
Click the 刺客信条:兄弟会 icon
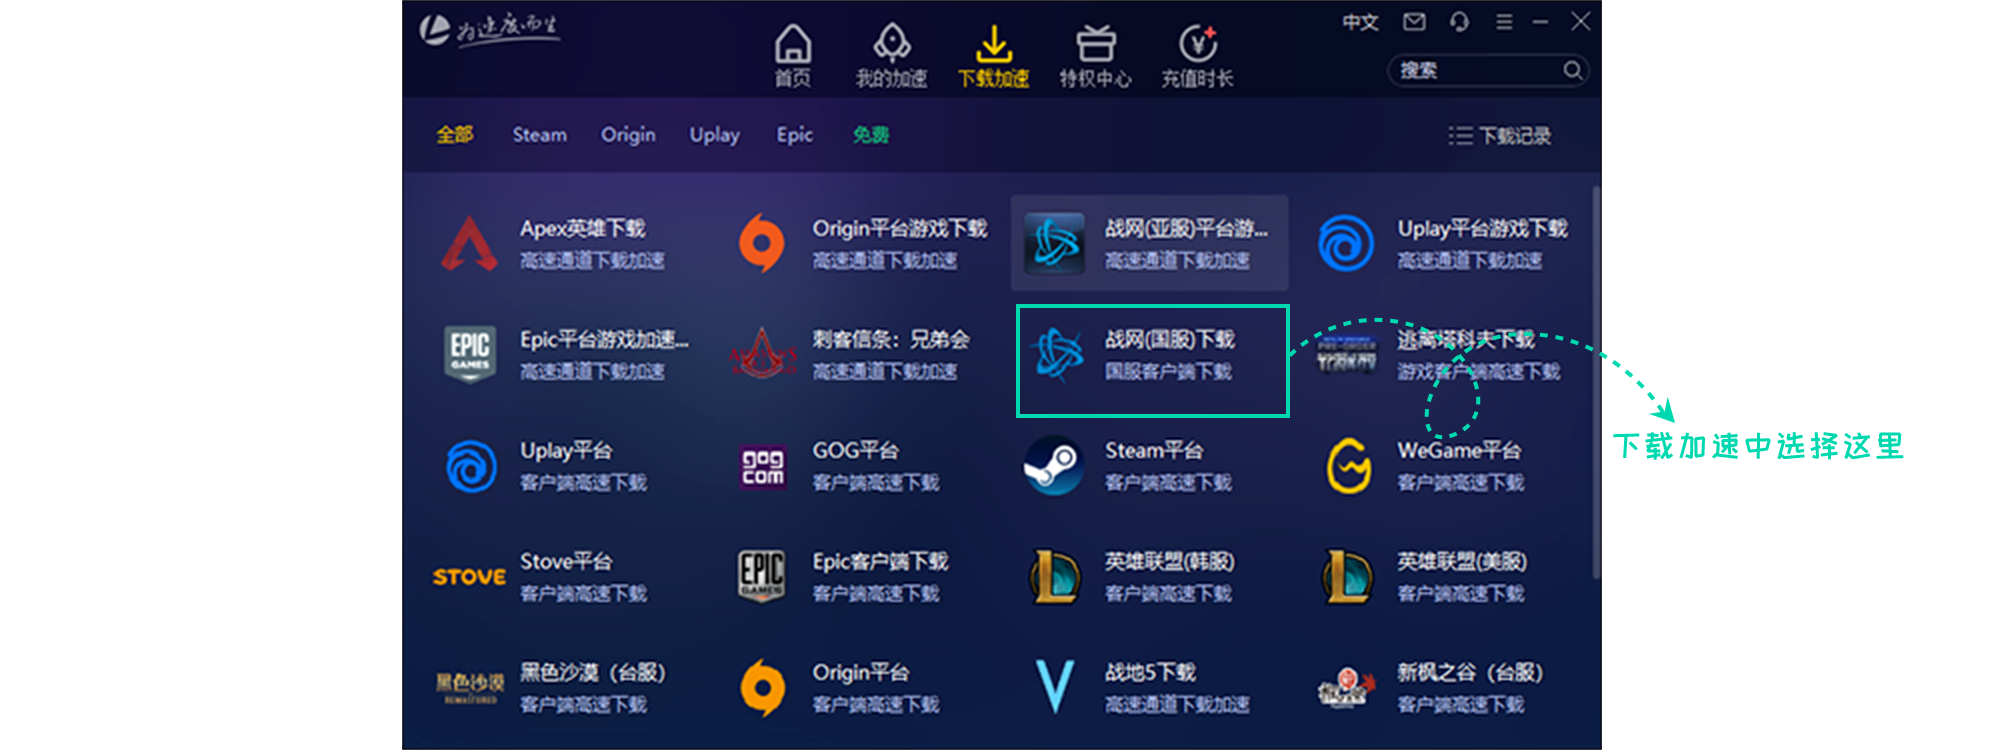(762, 354)
